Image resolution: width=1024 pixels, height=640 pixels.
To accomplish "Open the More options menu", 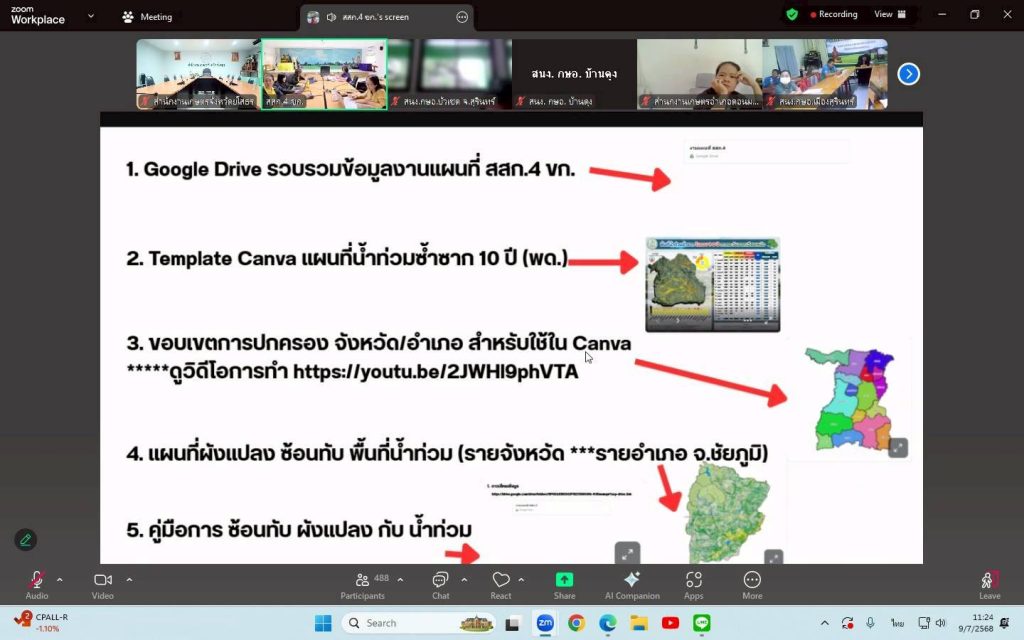I will 752,582.
